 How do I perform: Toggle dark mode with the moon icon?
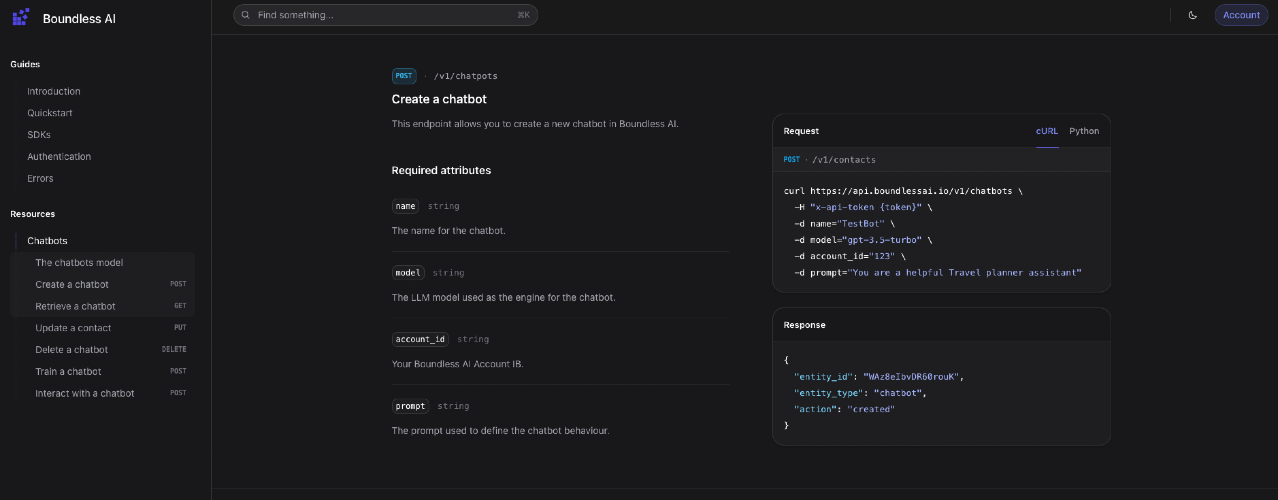point(1192,15)
